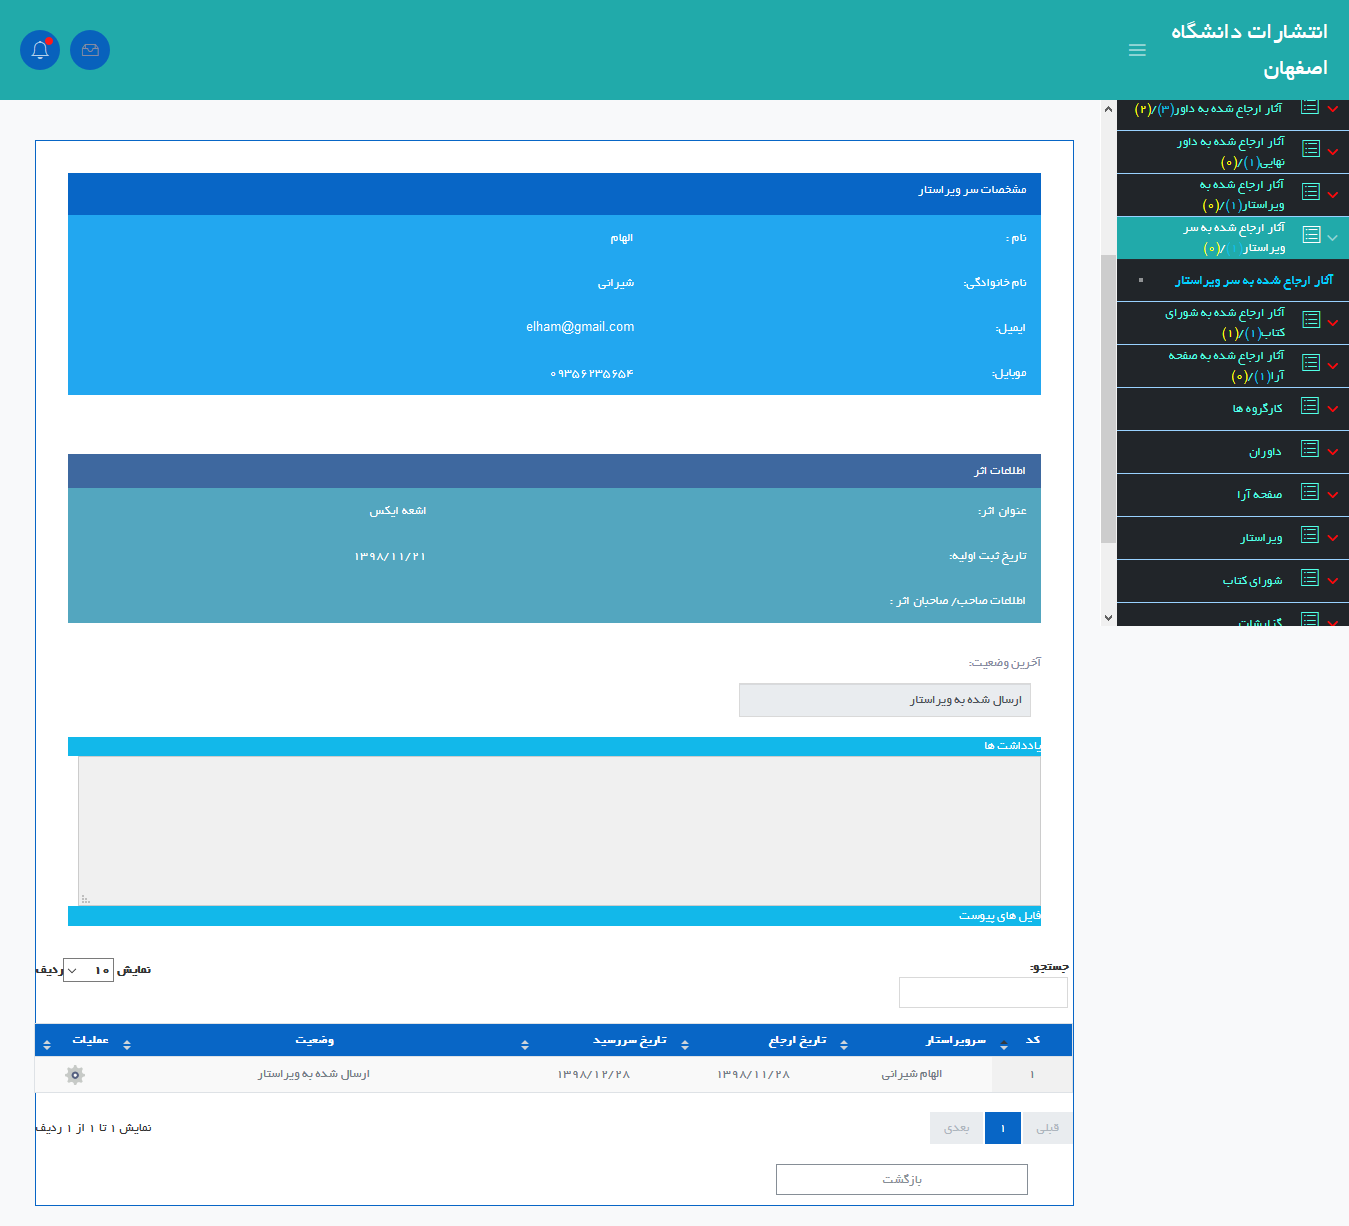Expand آثار ارجاع شده به شورای کتاب chevron
Viewport: 1349px width, 1226px height.
[1333, 323]
